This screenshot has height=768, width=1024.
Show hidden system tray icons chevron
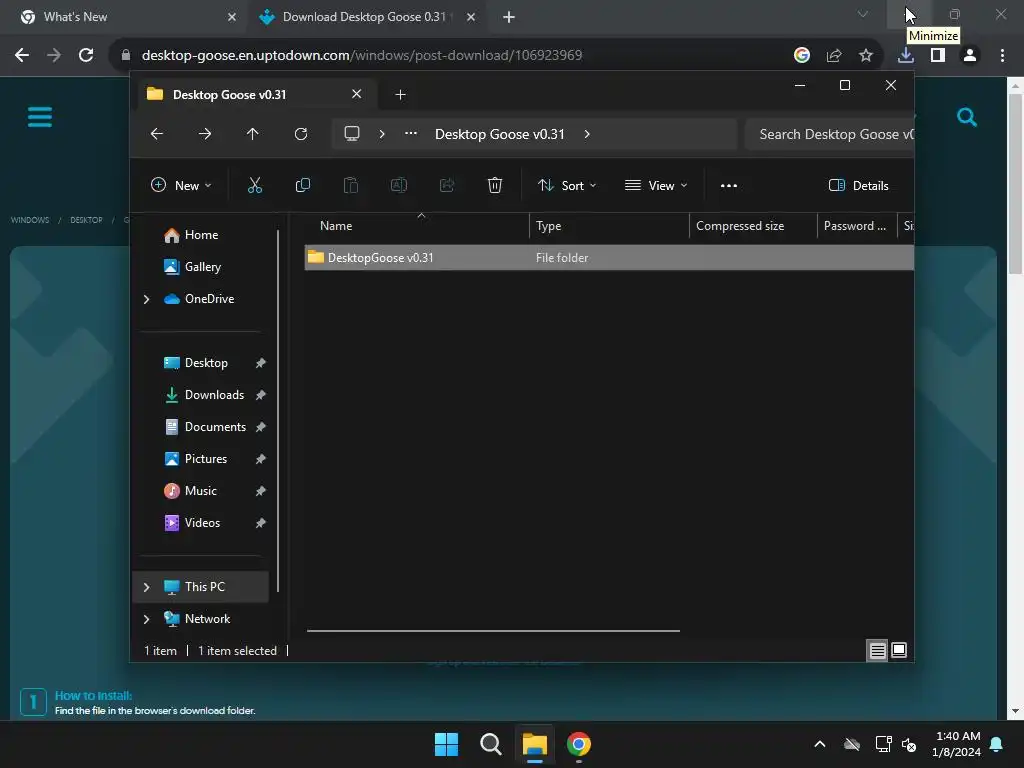tap(820, 744)
